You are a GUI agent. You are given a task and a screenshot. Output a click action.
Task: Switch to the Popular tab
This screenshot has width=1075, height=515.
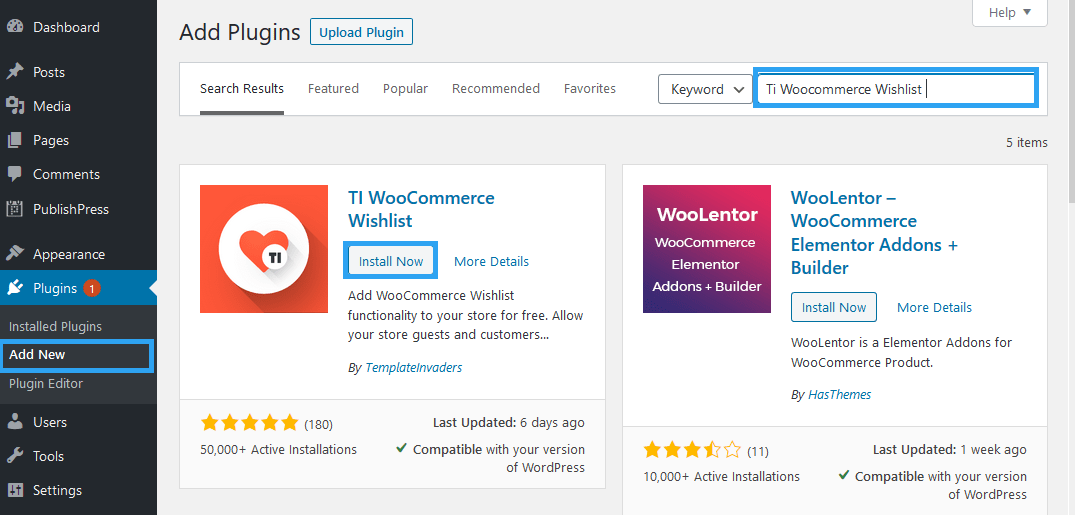click(x=405, y=88)
